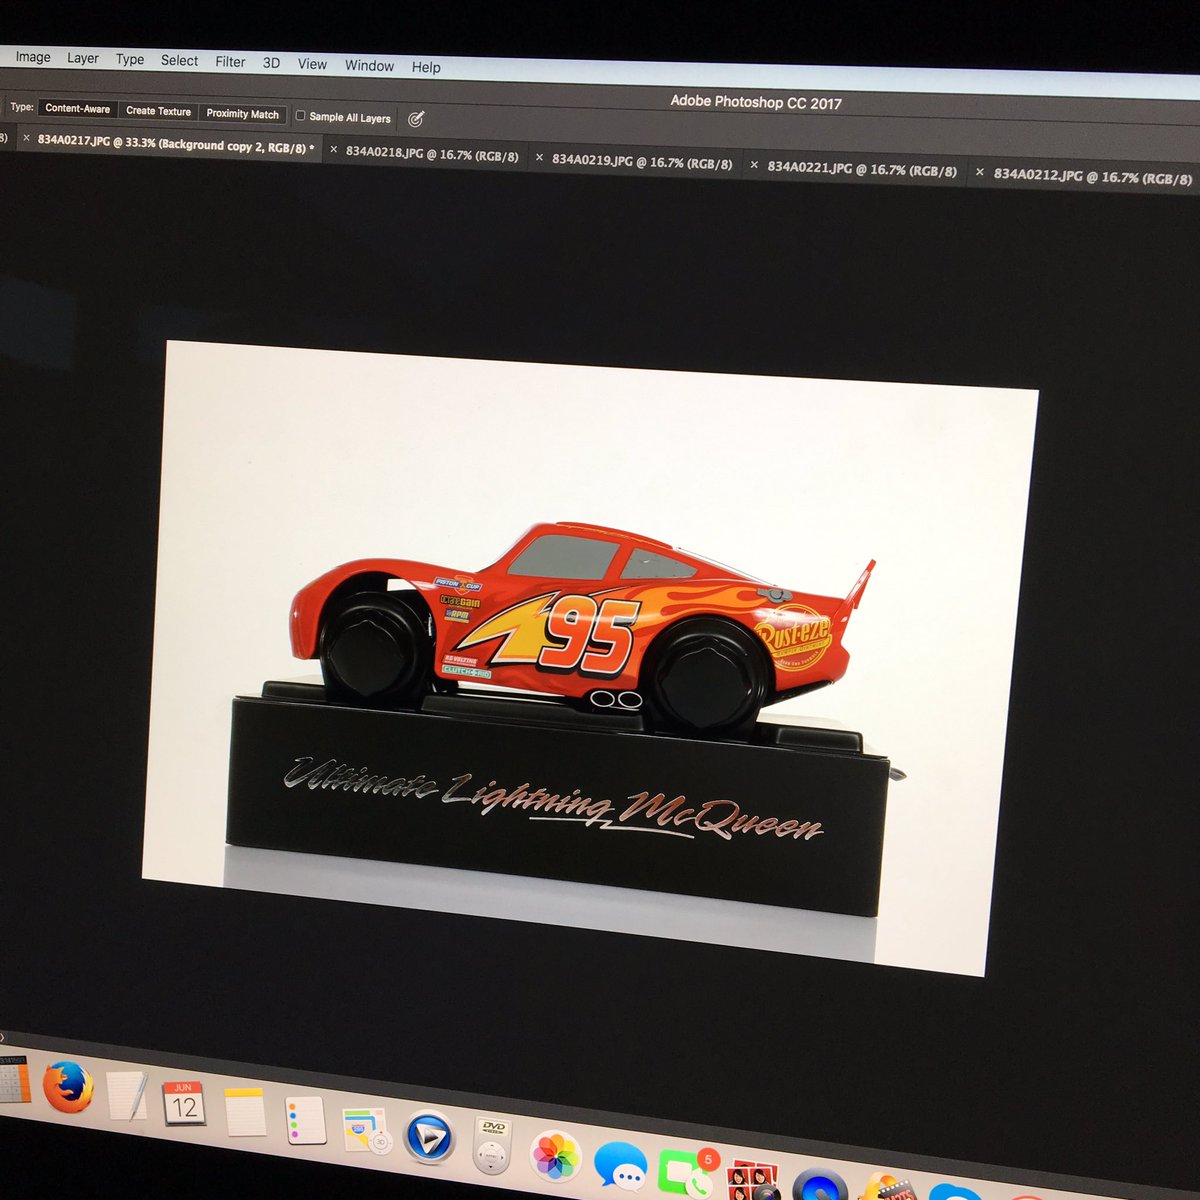
Task: Open TextEdit from the Dock
Action: 127,1094
